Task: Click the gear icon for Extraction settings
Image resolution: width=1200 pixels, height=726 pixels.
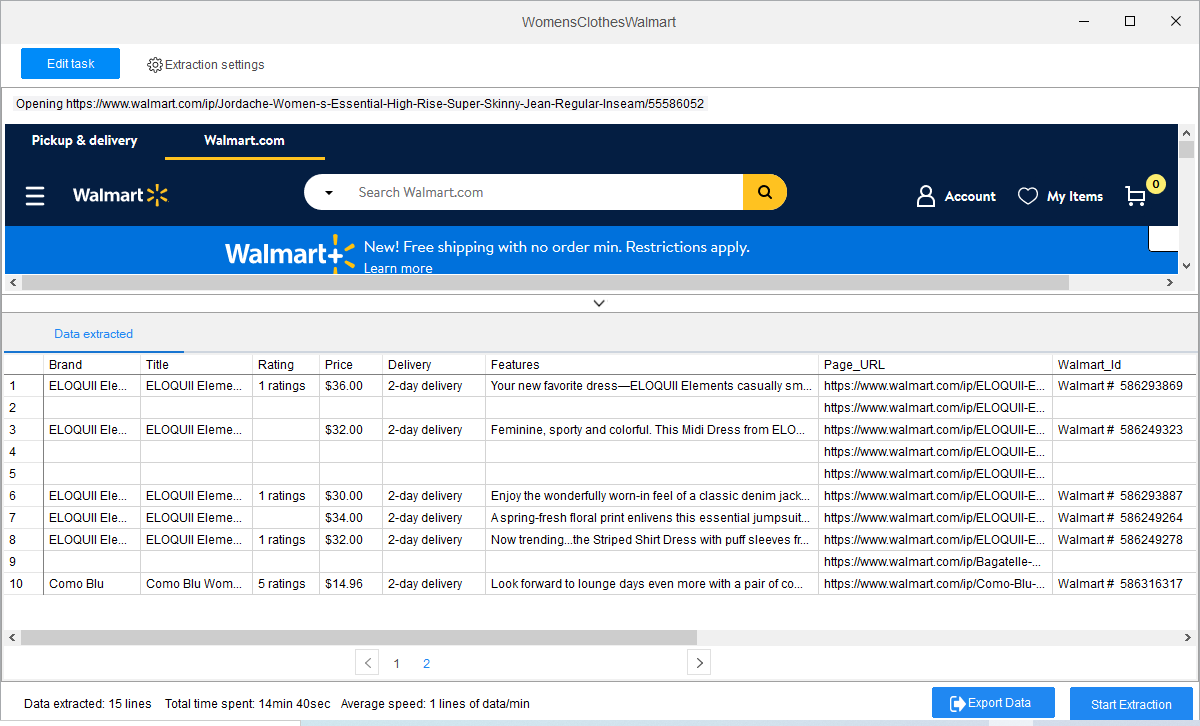Action: (x=155, y=65)
